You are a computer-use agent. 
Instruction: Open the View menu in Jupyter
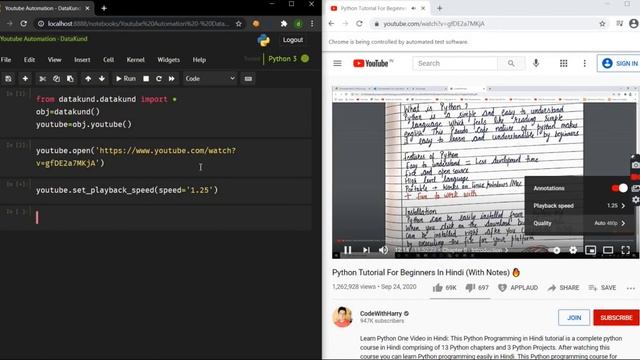pos(54,60)
